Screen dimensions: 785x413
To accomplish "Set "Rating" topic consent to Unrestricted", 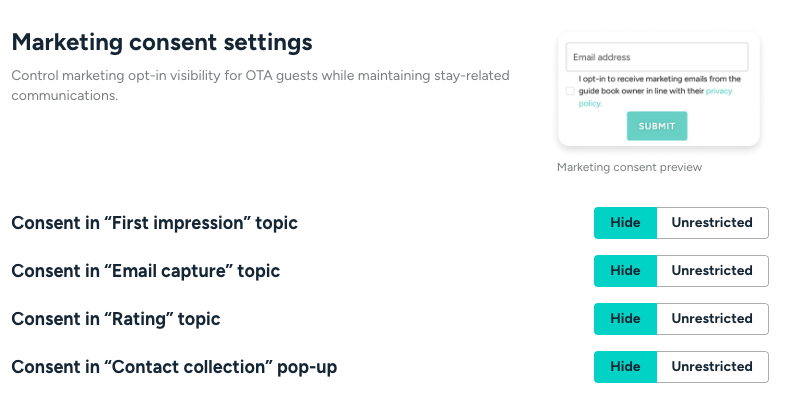I will tap(711, 319).
